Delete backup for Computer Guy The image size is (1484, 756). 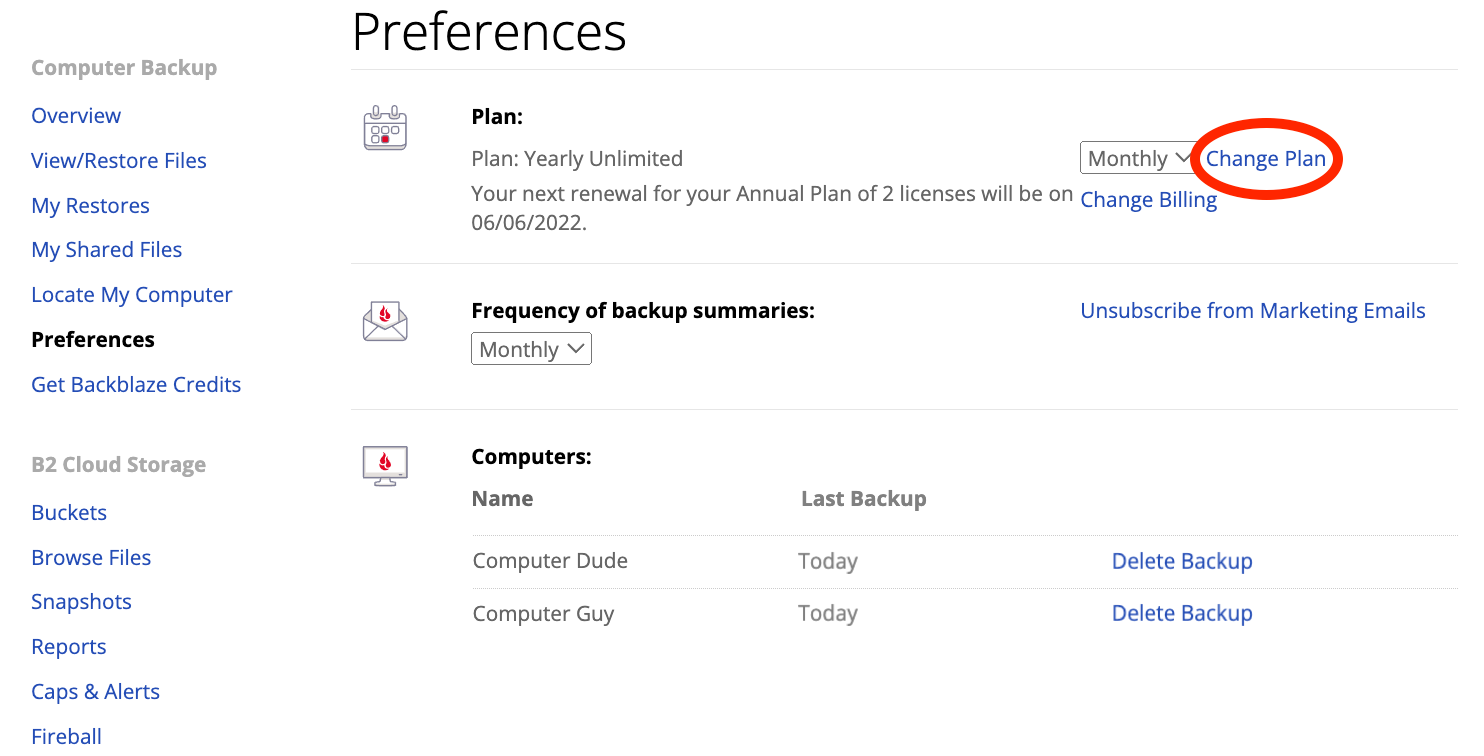(1182, 613)
